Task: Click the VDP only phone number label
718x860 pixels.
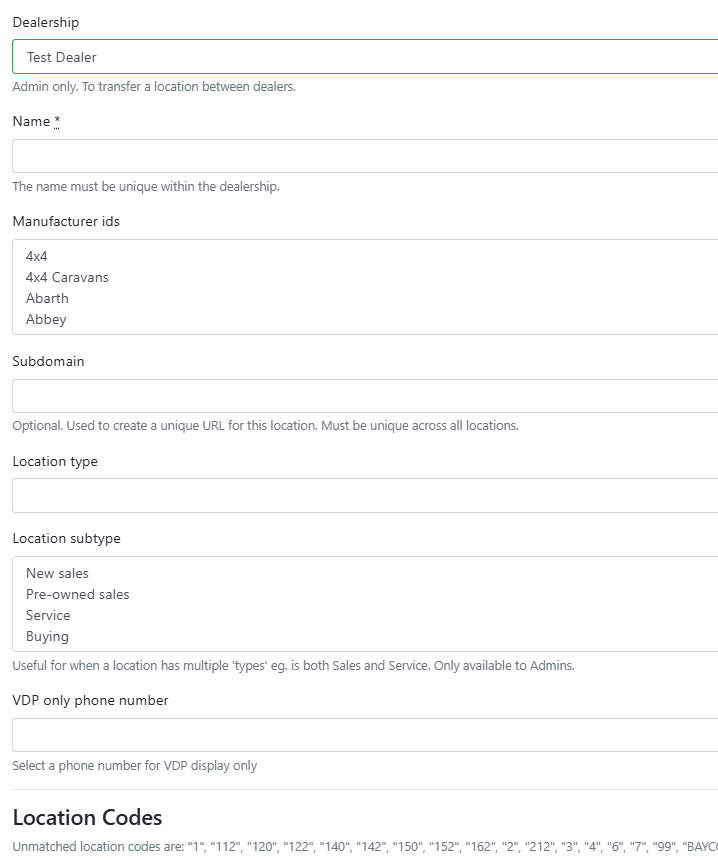Action: click(90, 700)
